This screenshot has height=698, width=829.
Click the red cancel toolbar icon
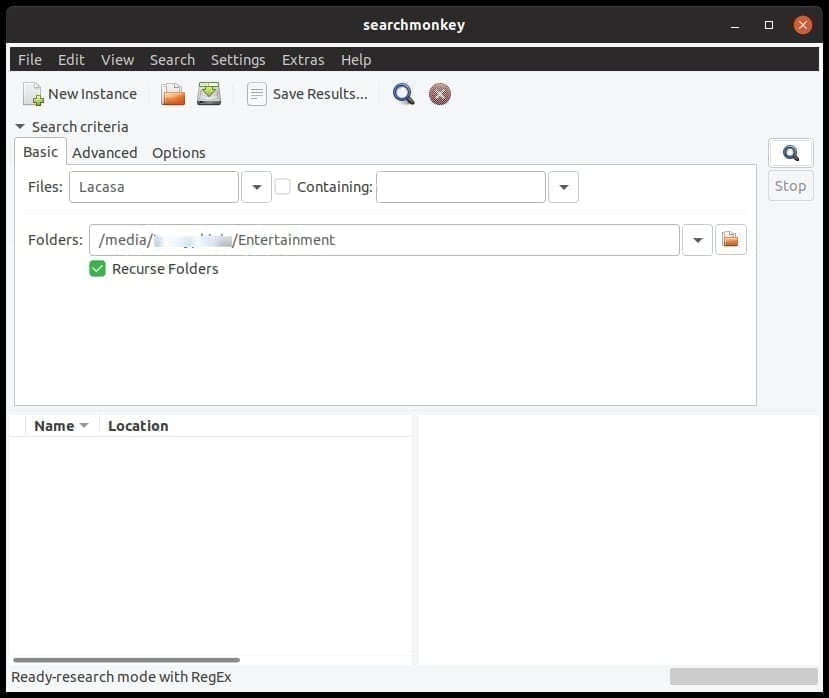439,94
